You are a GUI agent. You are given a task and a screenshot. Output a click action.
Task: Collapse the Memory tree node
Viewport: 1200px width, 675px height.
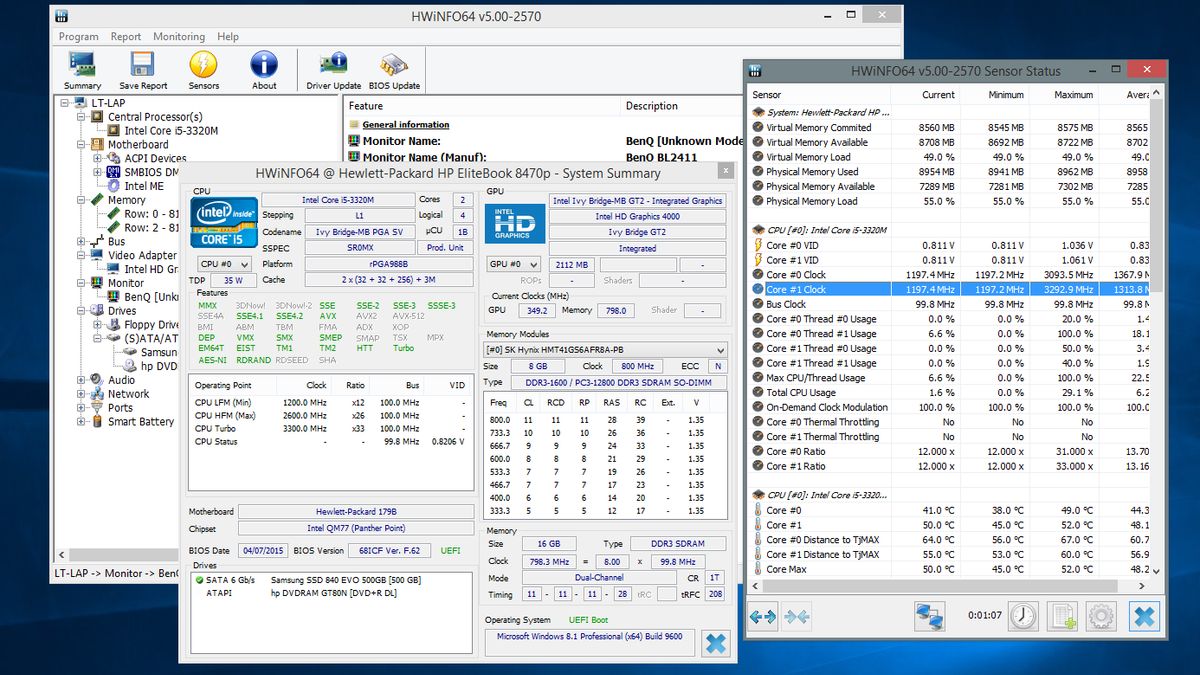[82, 200]
